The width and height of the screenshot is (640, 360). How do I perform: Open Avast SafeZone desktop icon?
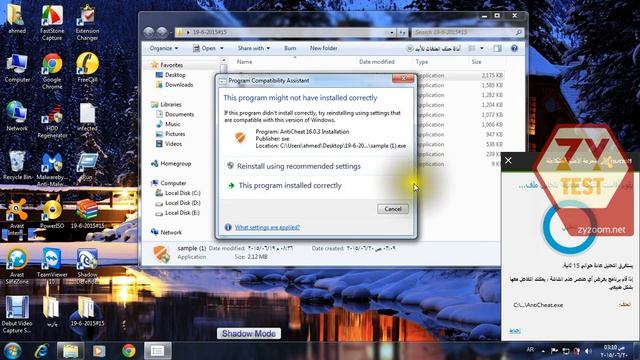pos(17,266)
